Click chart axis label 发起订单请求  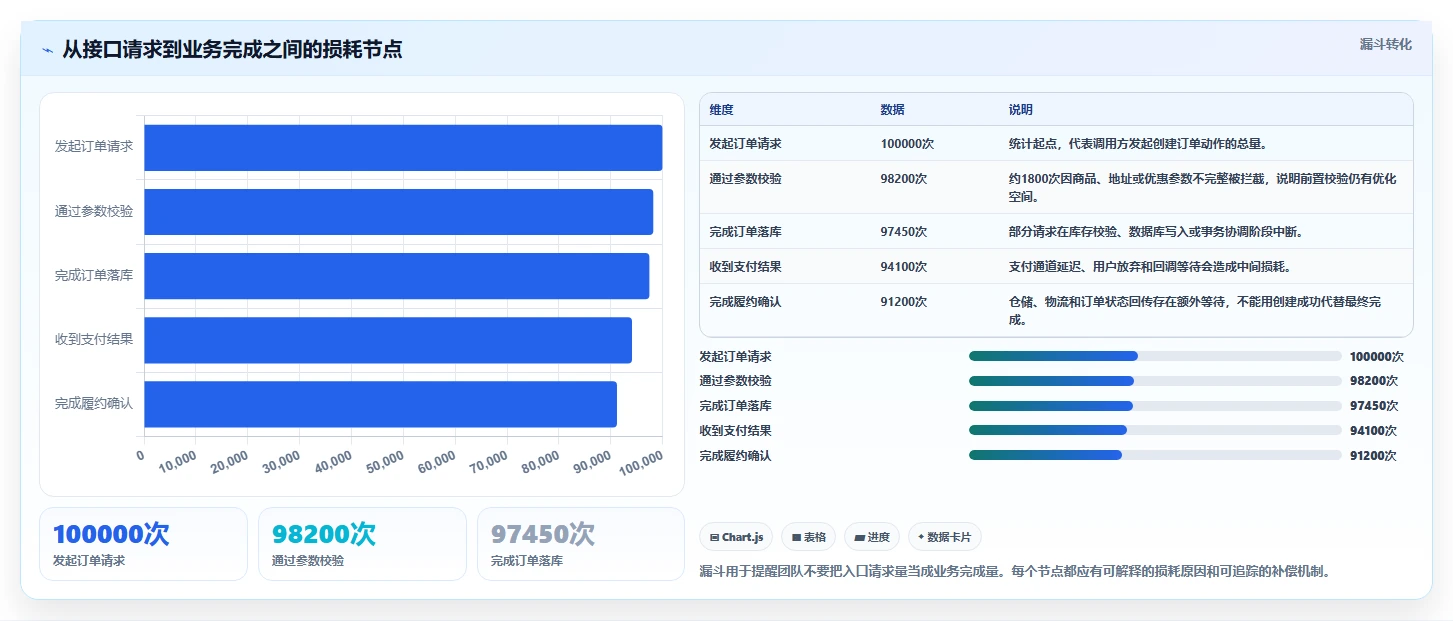coord(94,147)
